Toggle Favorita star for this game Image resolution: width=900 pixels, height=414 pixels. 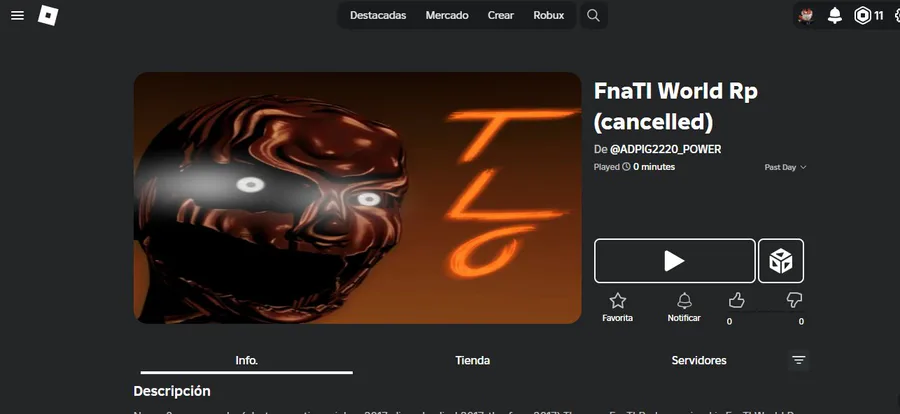click(618, 307)
